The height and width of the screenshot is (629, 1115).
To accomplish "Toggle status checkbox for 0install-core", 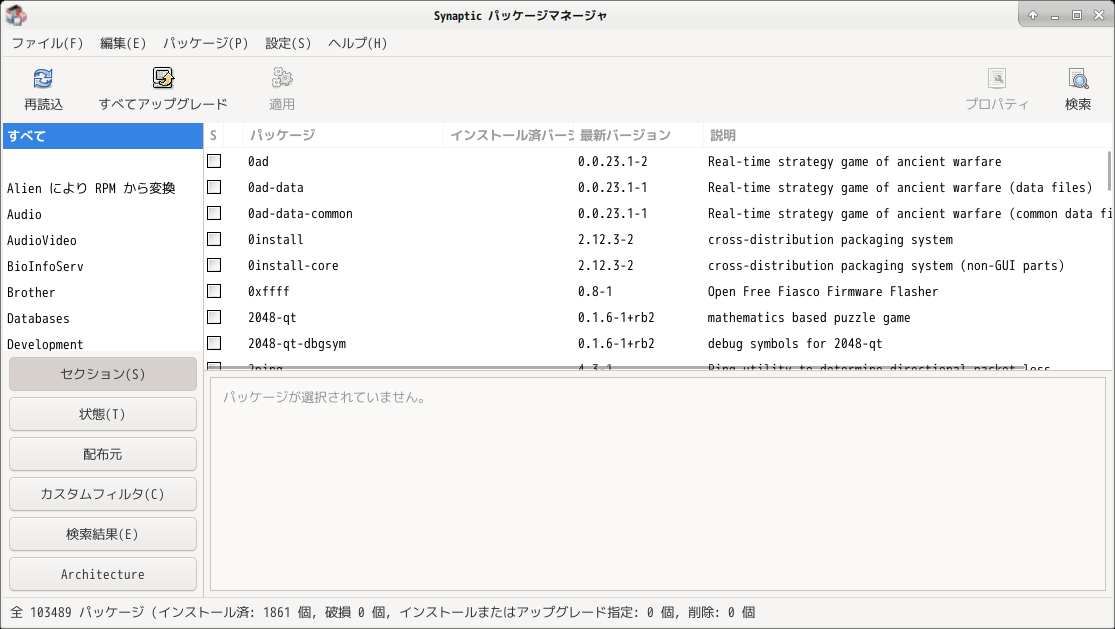I will [x=214, y=265].
